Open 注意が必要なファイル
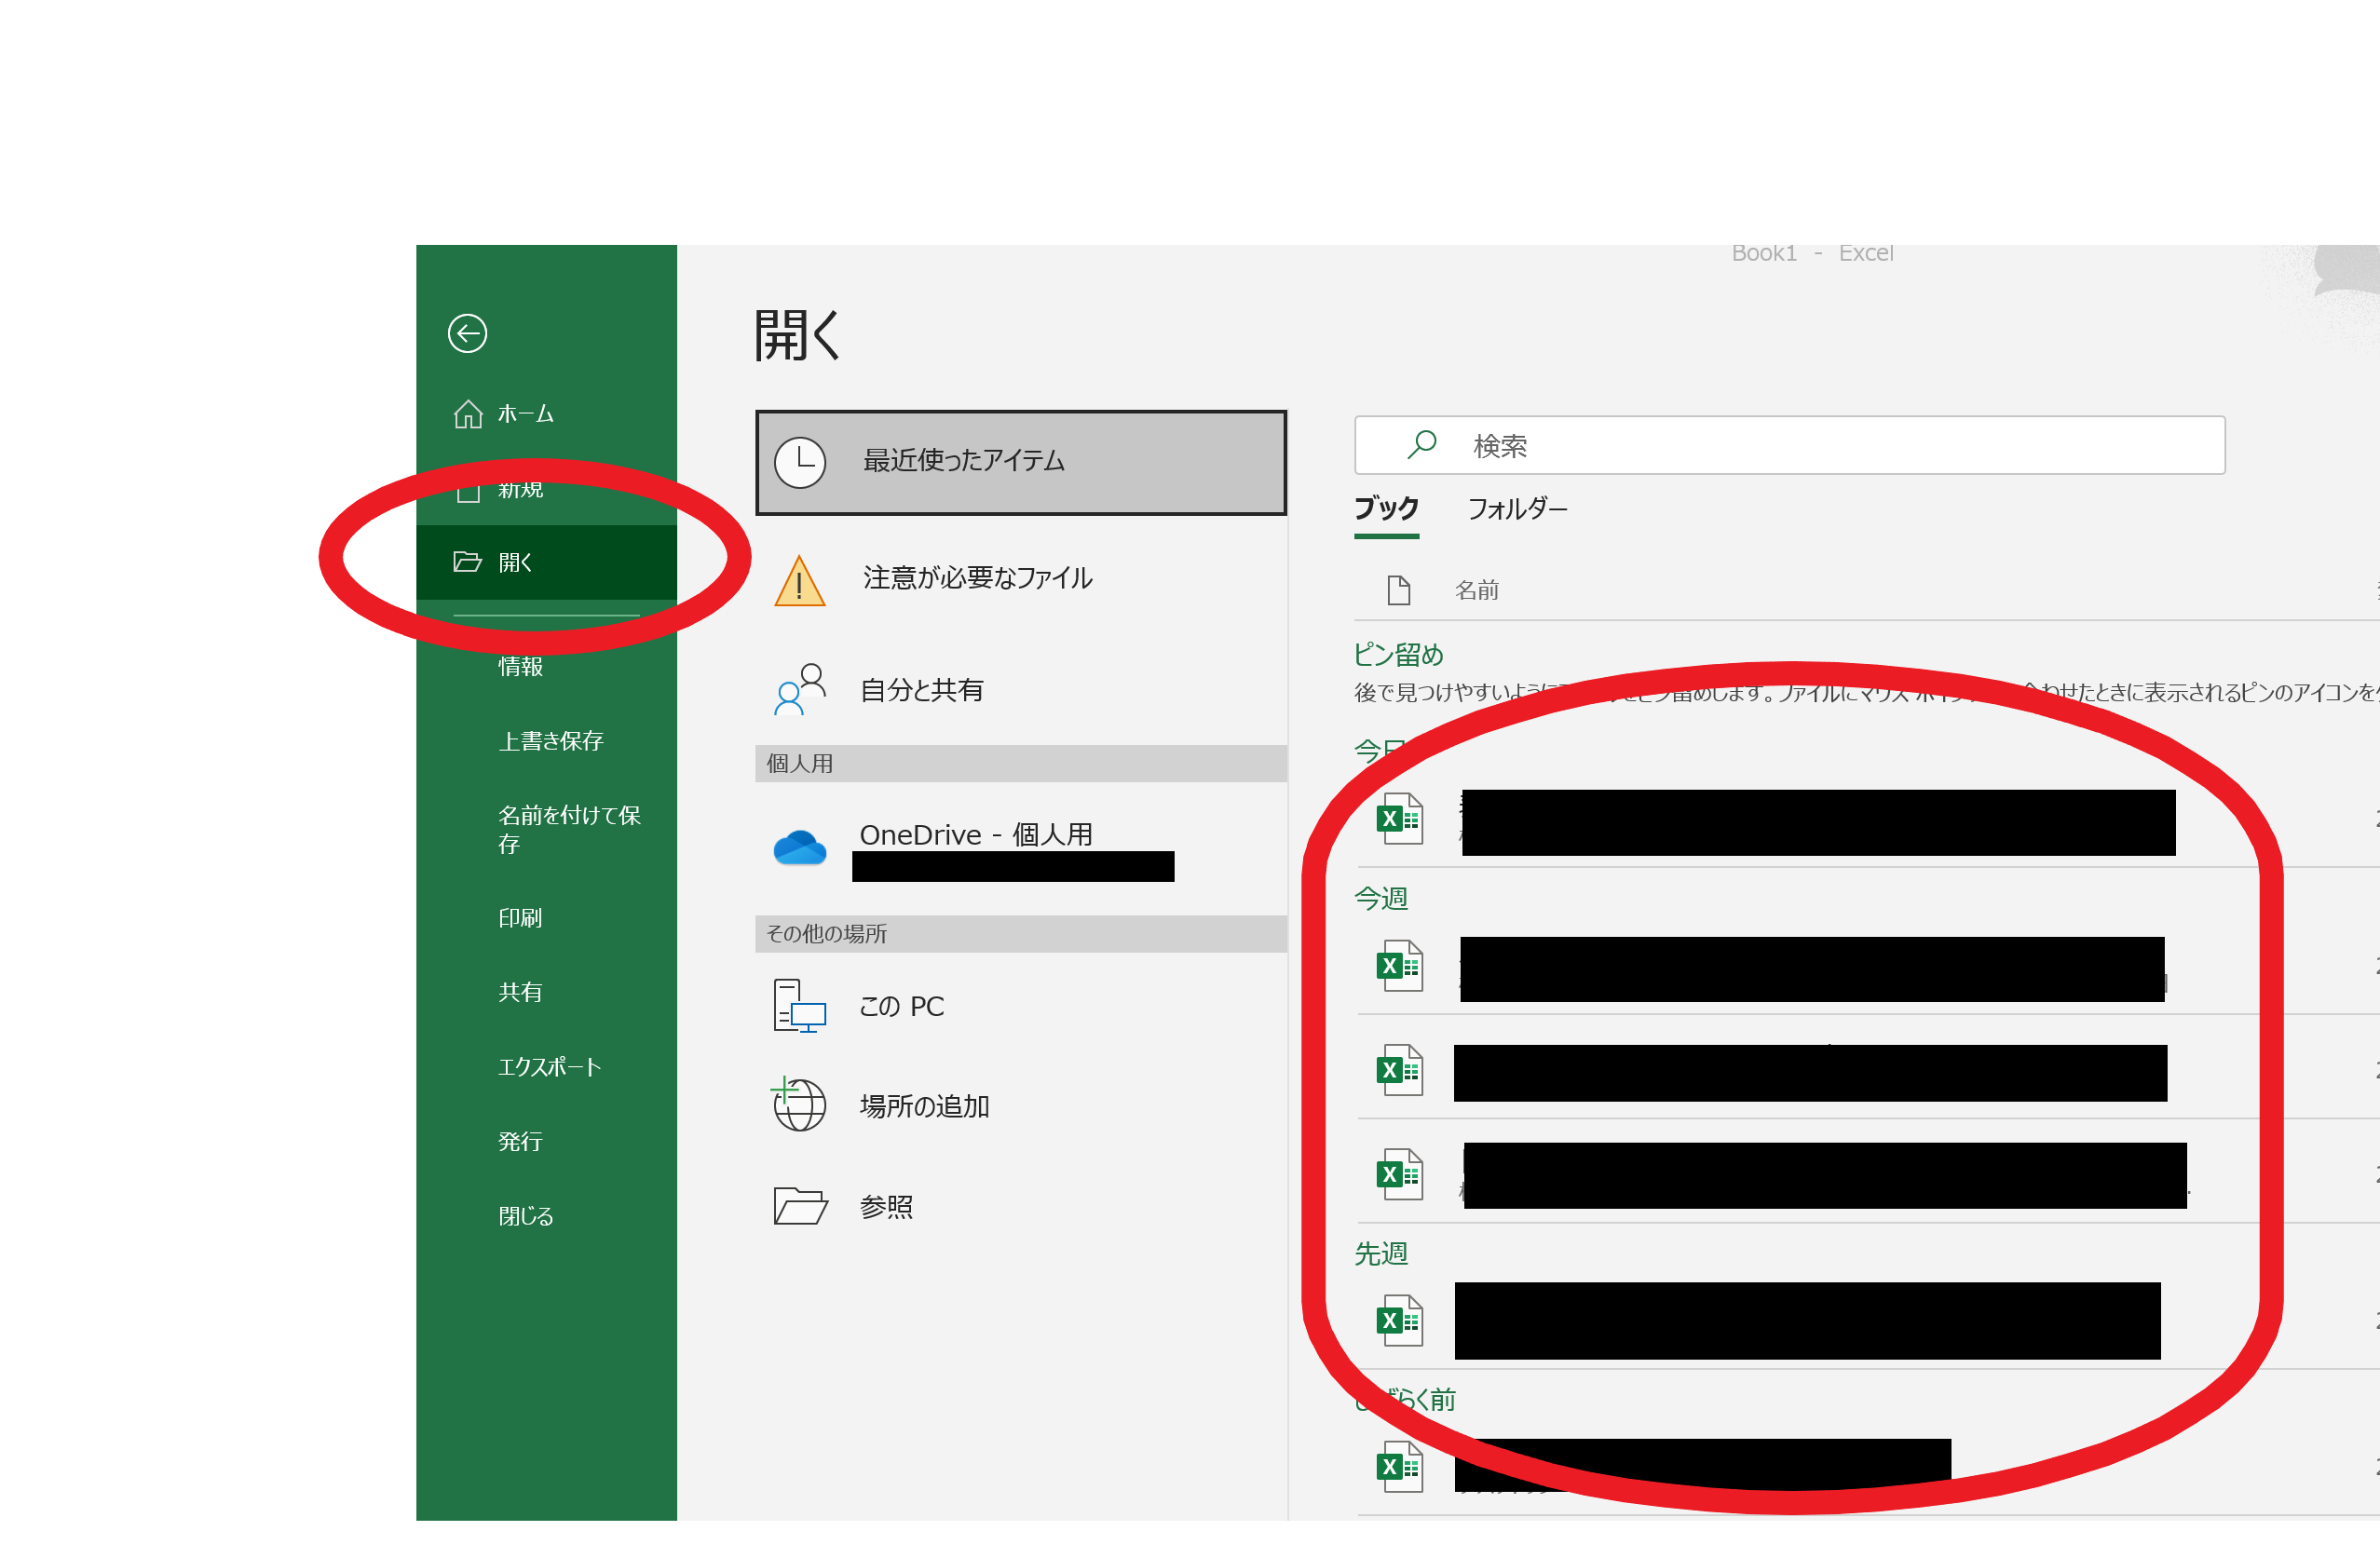The height and width of the screenshot is (1558, 2380). point(1021,578)
